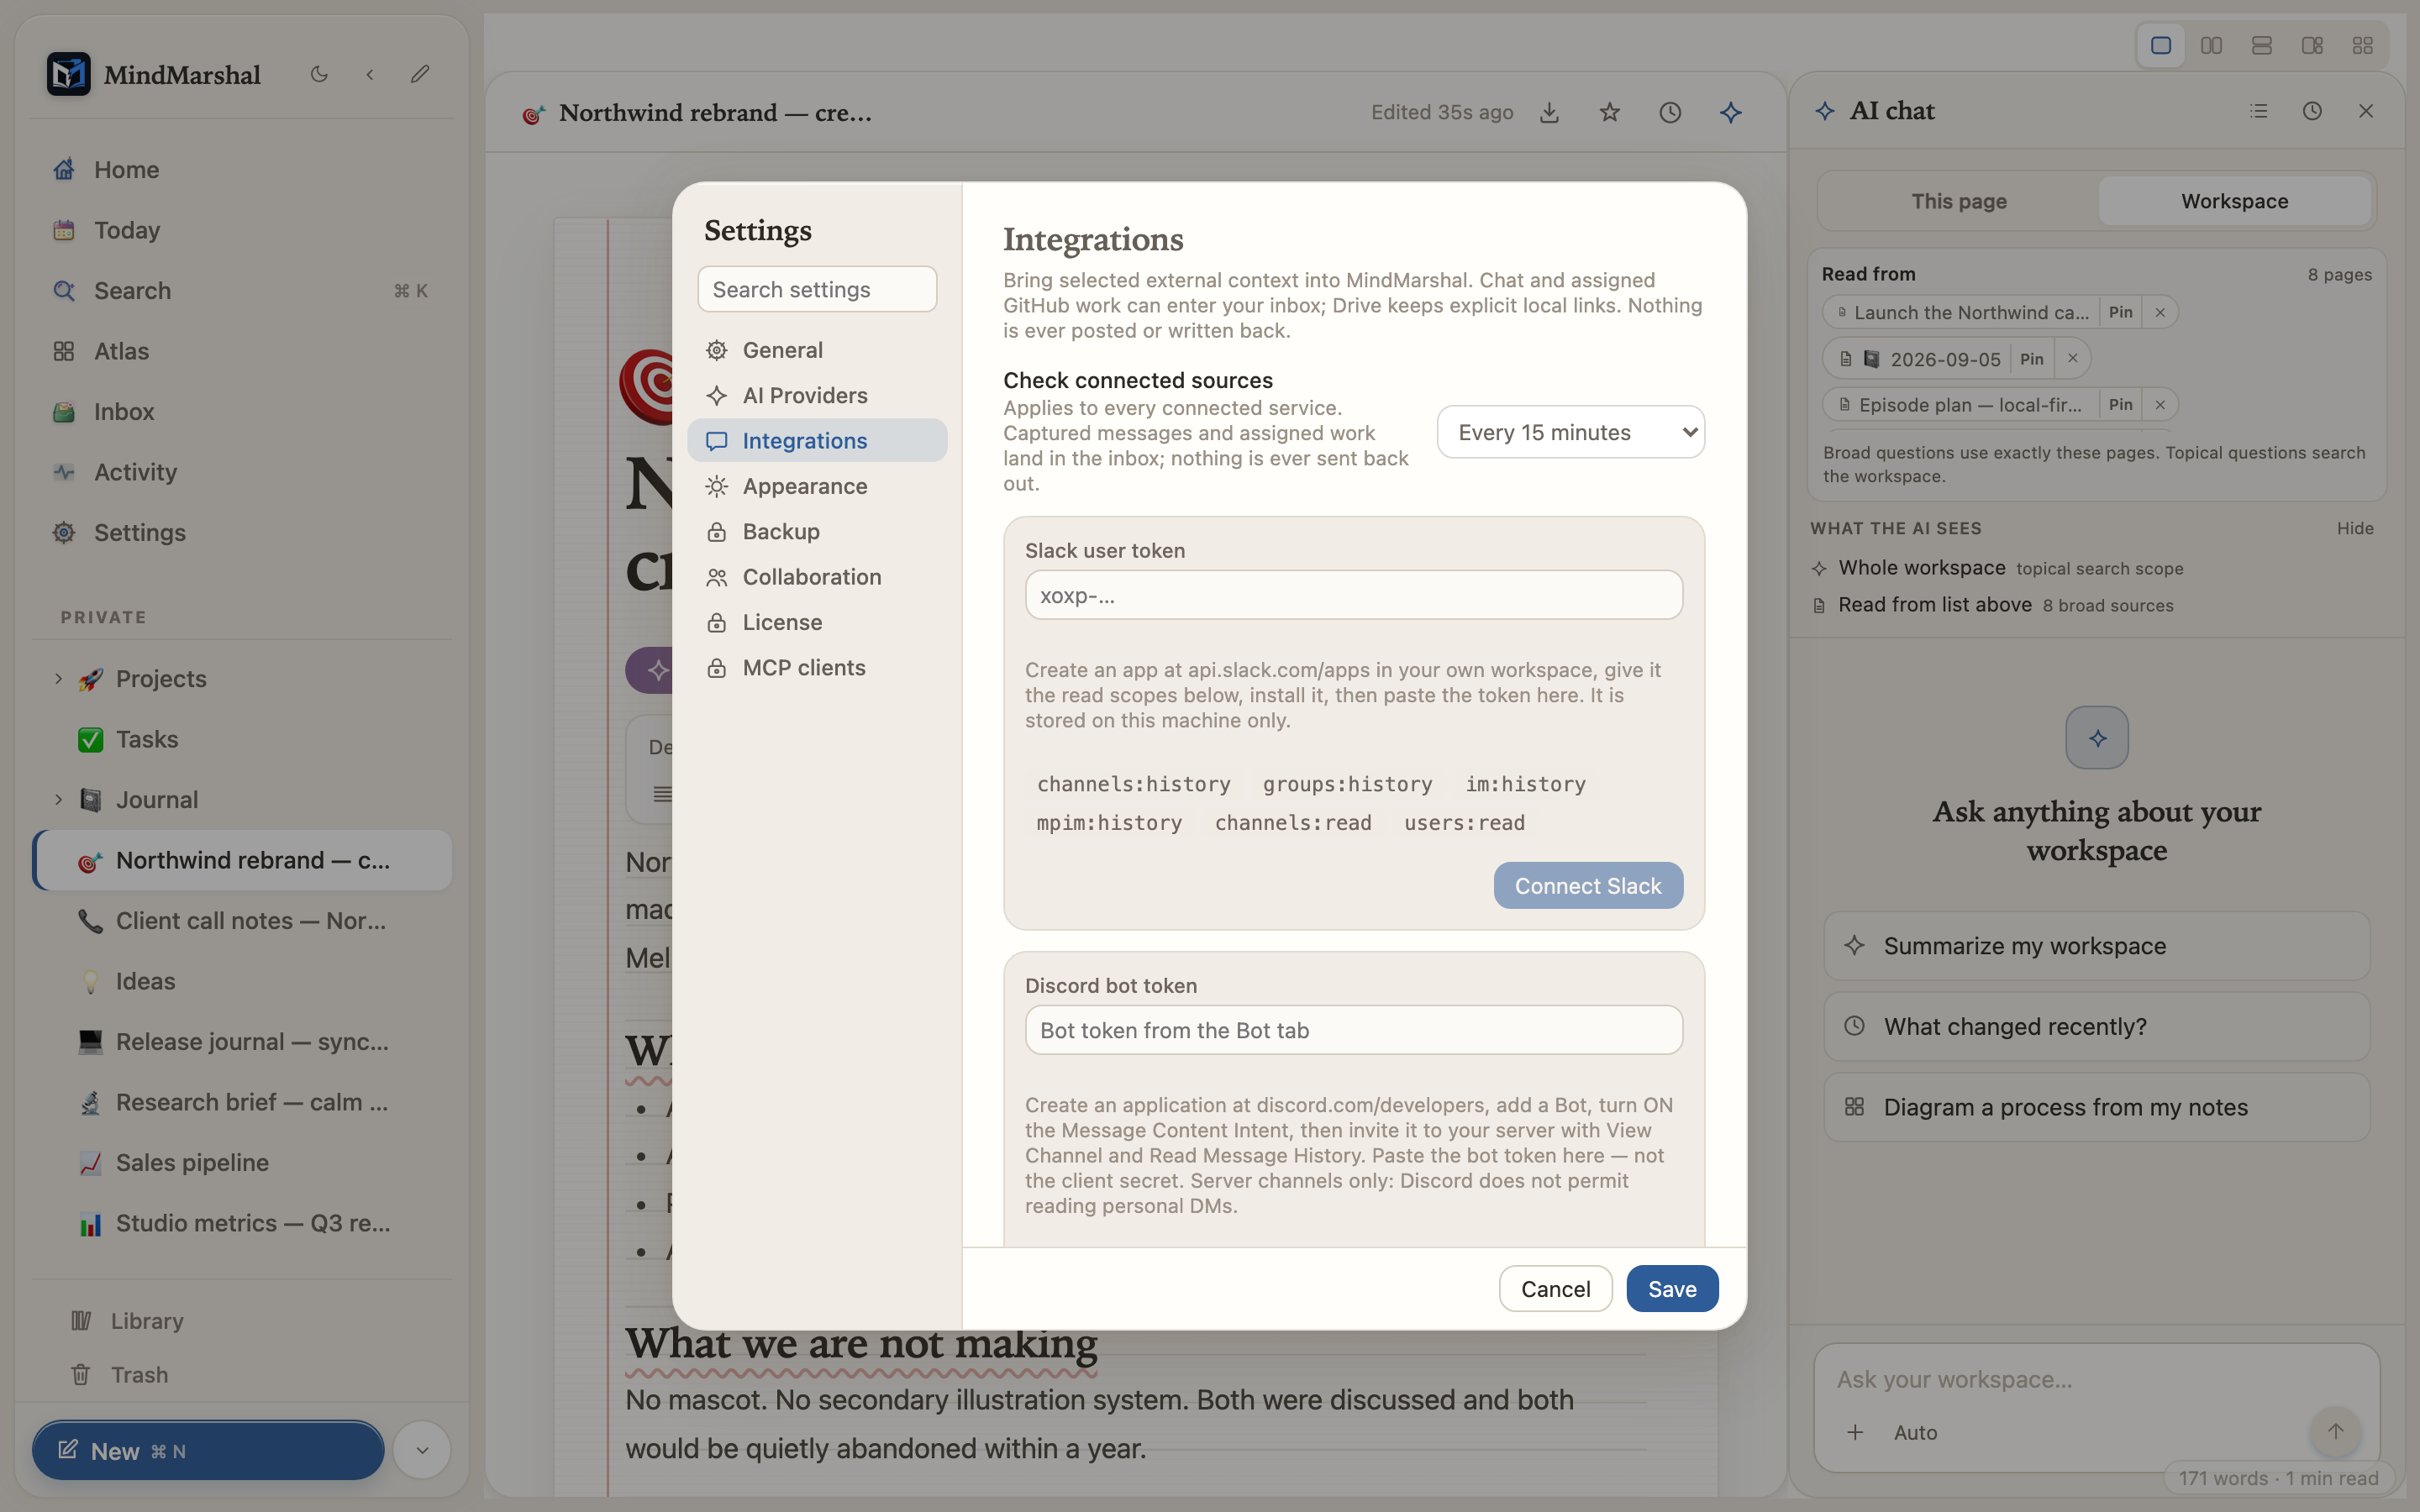Open General settings section
2420x1512 pixels.
click(x=817, y=350)
